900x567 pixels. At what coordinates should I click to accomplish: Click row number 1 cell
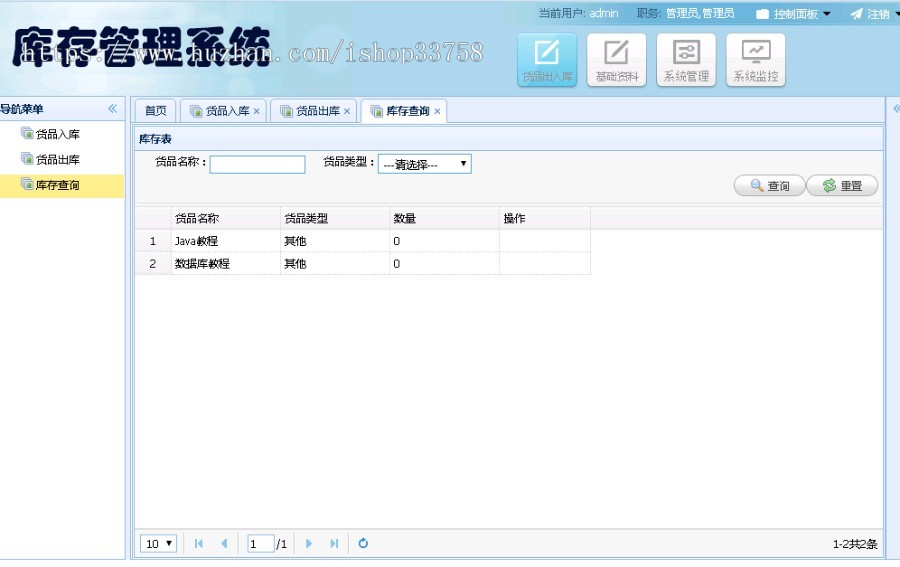pos(153,241)
